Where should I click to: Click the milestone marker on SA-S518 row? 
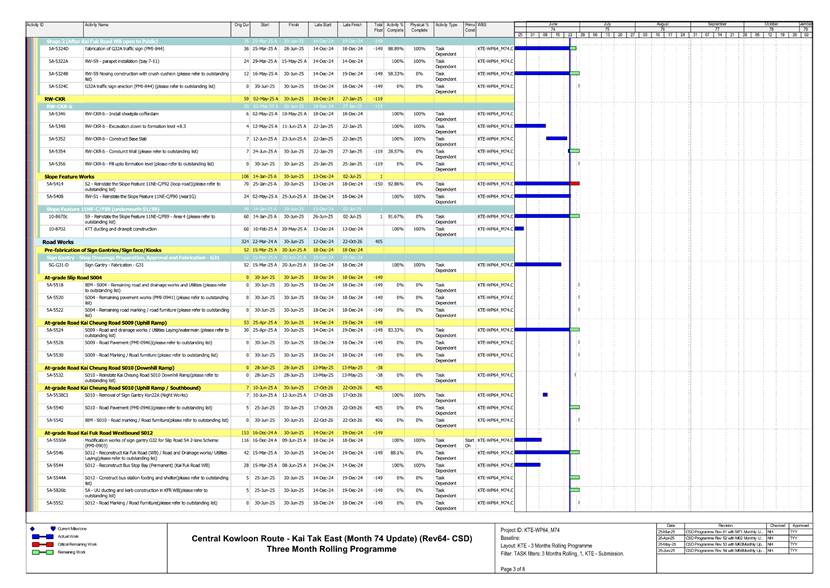click(580, 285)
